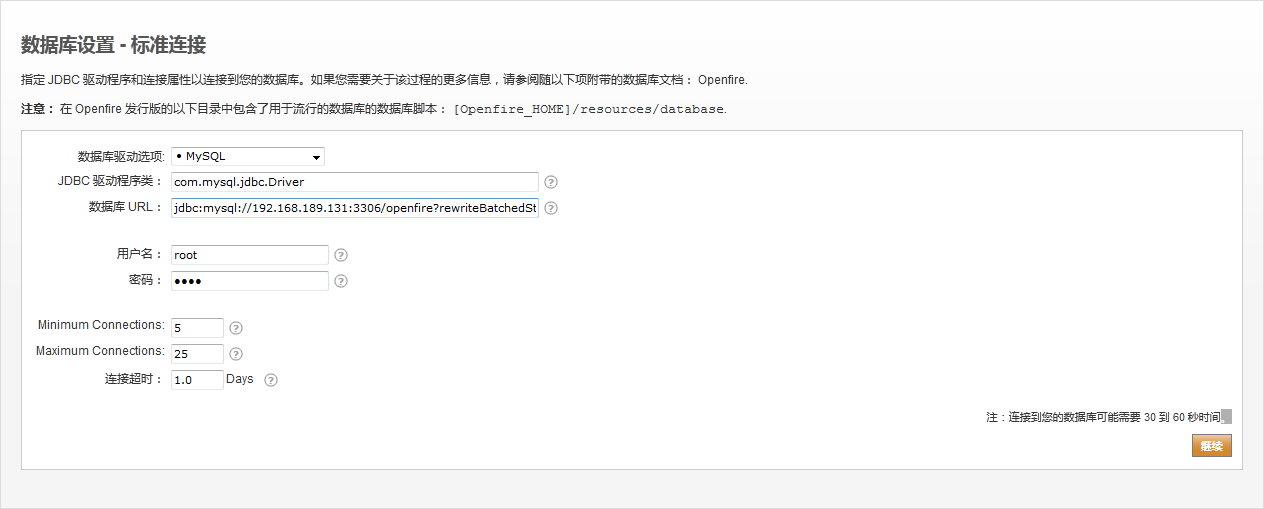Click the Maximum Connections value box
Viewport: 1264px width, 509px height.
click(x=197, y=354)
